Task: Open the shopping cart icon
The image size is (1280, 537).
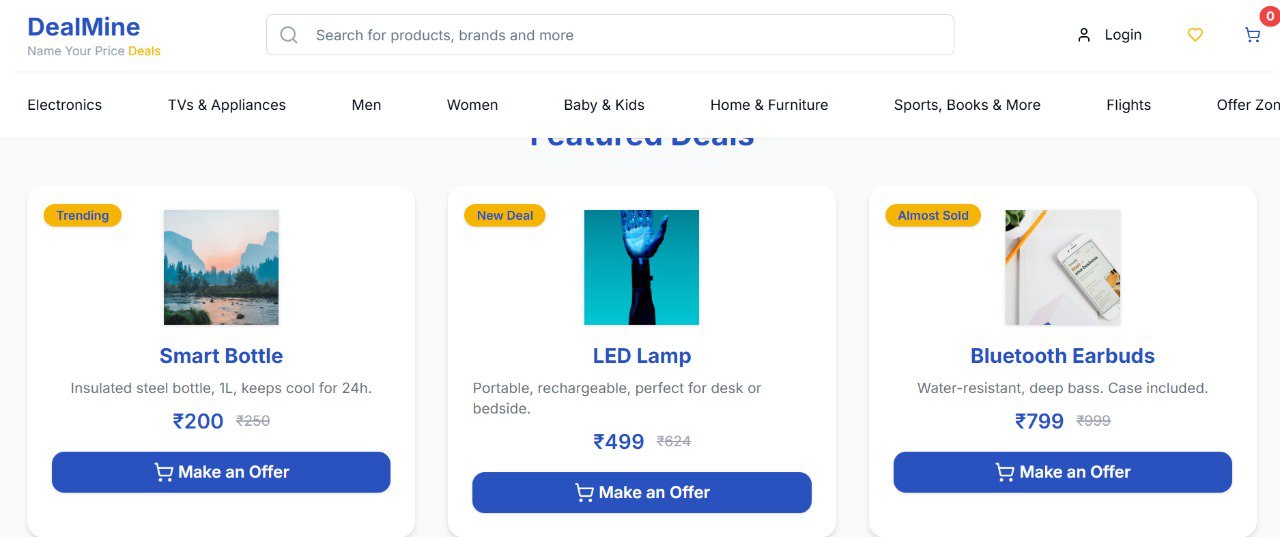Action: click(x=1252, y=35)
